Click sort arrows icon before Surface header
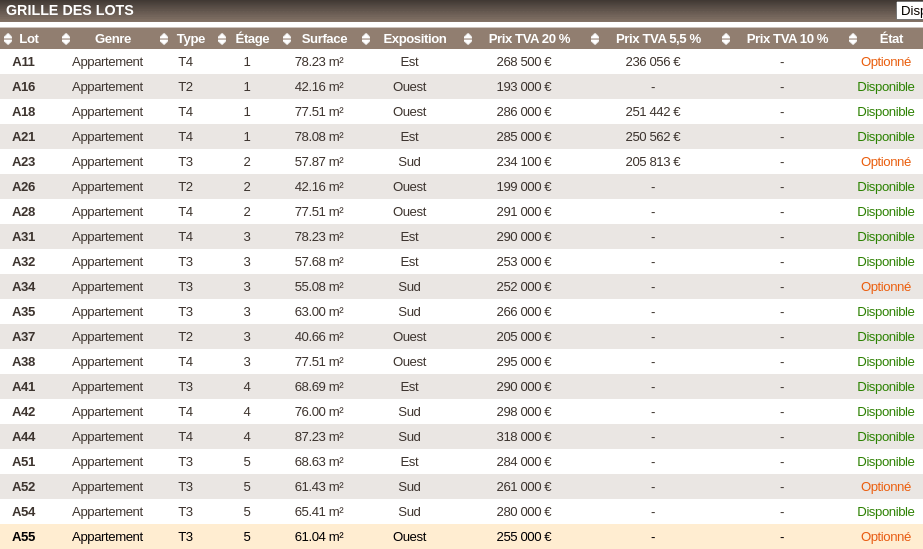Image resolution: width=923 pixels, height=549 pixels. tap(287, 39)
